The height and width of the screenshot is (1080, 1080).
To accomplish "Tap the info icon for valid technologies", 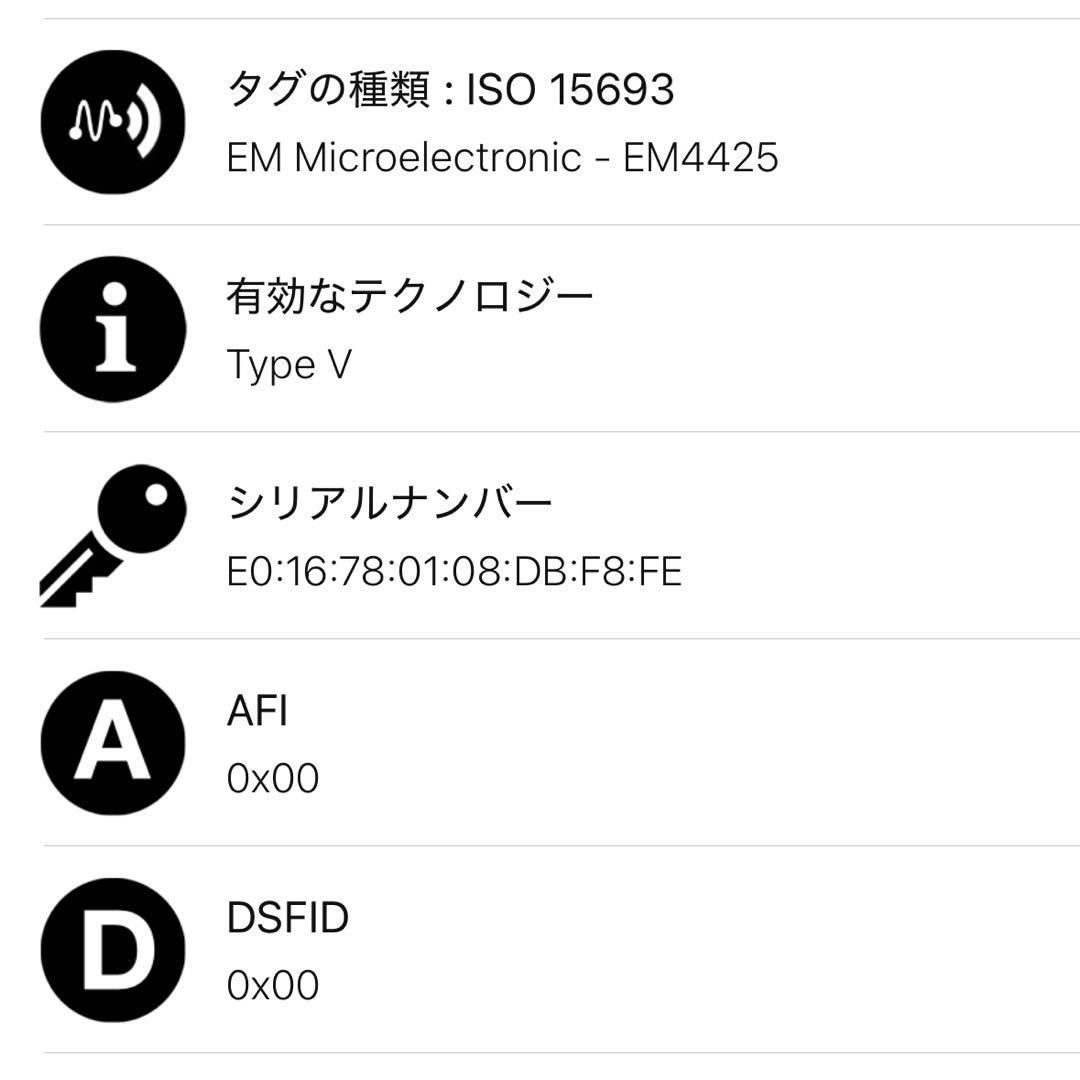I will (113, 329).
